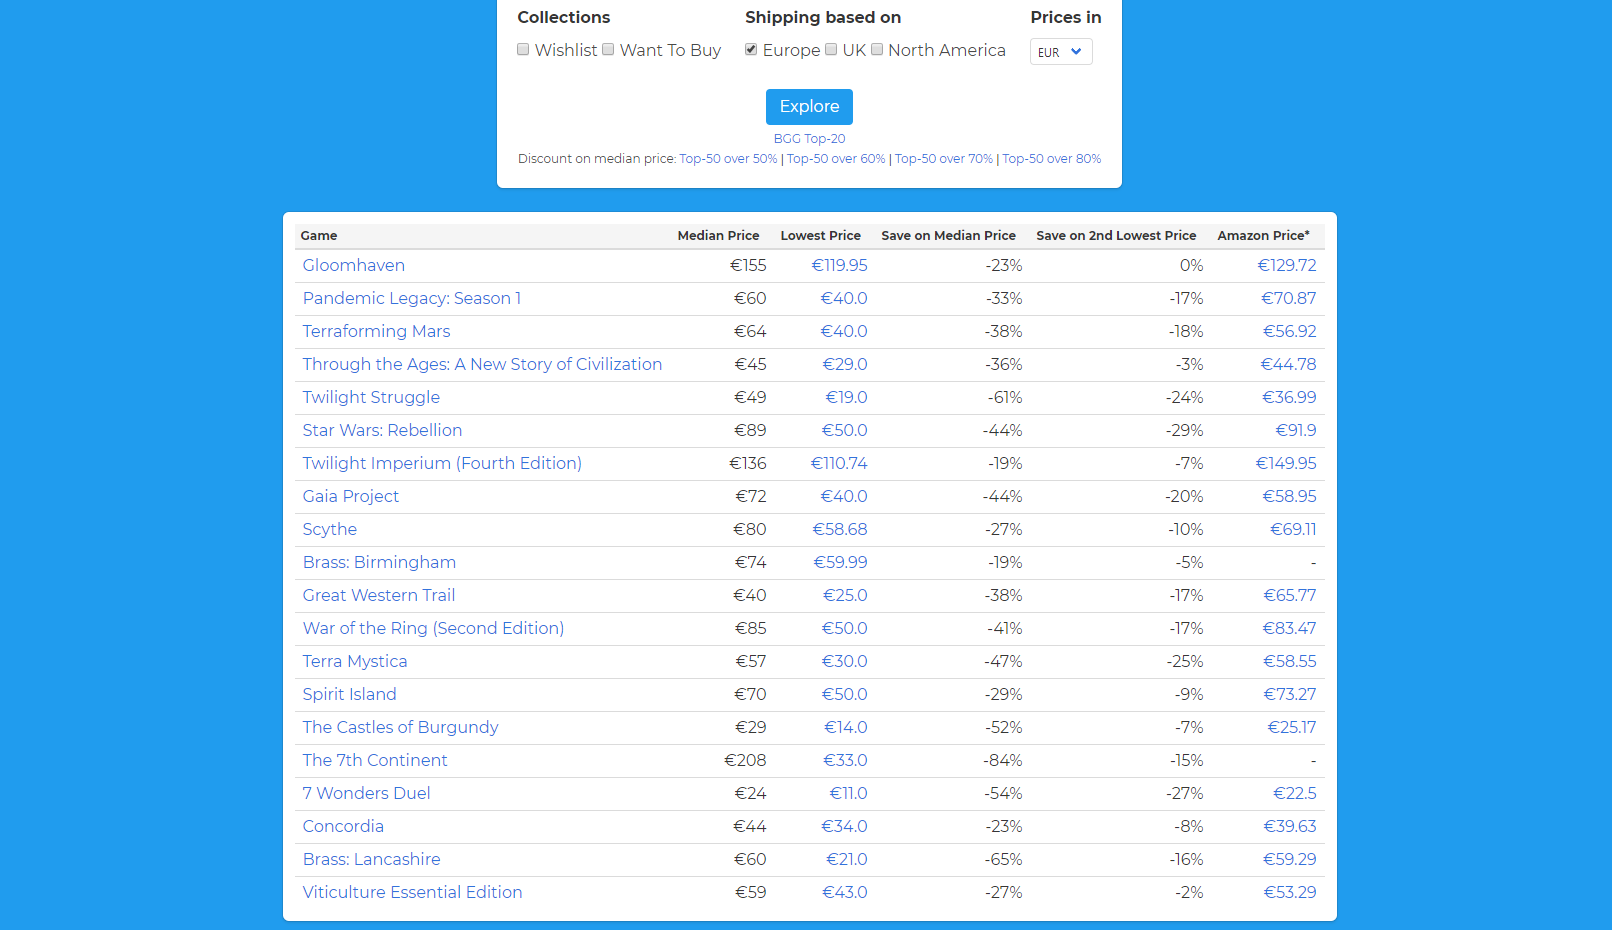Open Through the Ages game link
This screenshot has height=930, width=1612.
pos(483,364)
